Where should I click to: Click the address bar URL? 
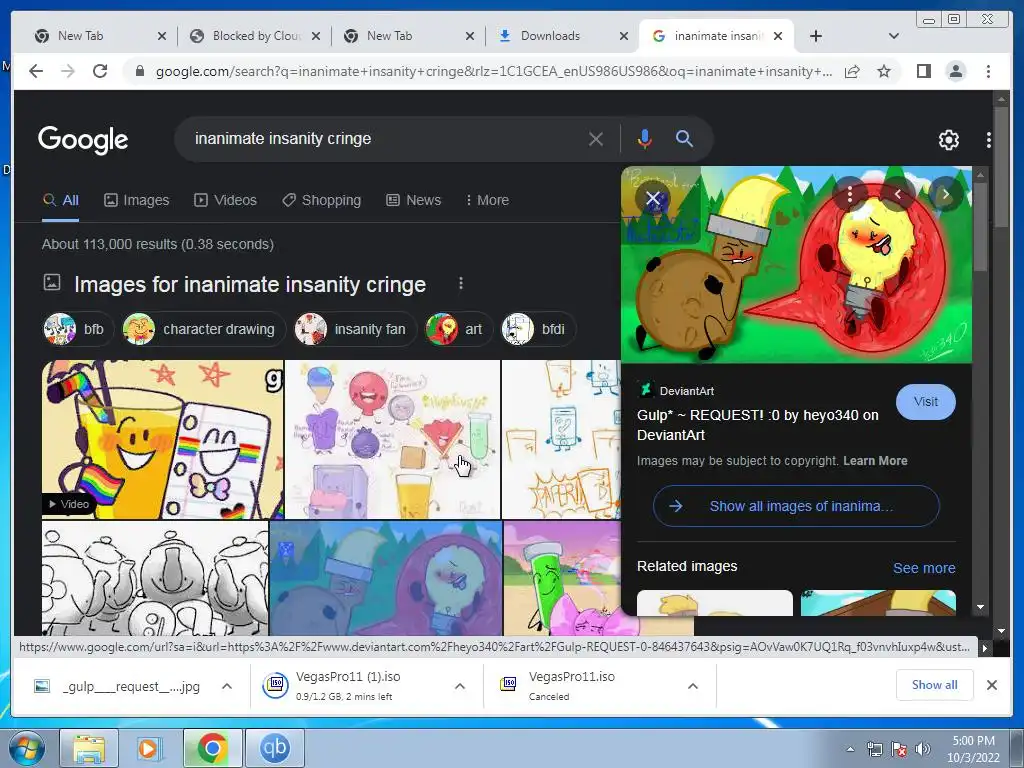493,71
